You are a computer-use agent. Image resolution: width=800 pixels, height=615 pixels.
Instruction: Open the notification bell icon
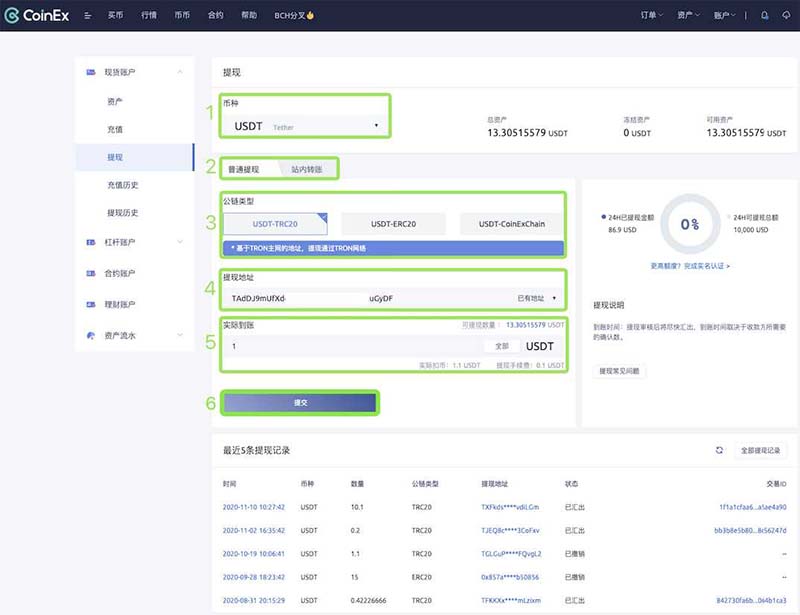click(764, 15)
